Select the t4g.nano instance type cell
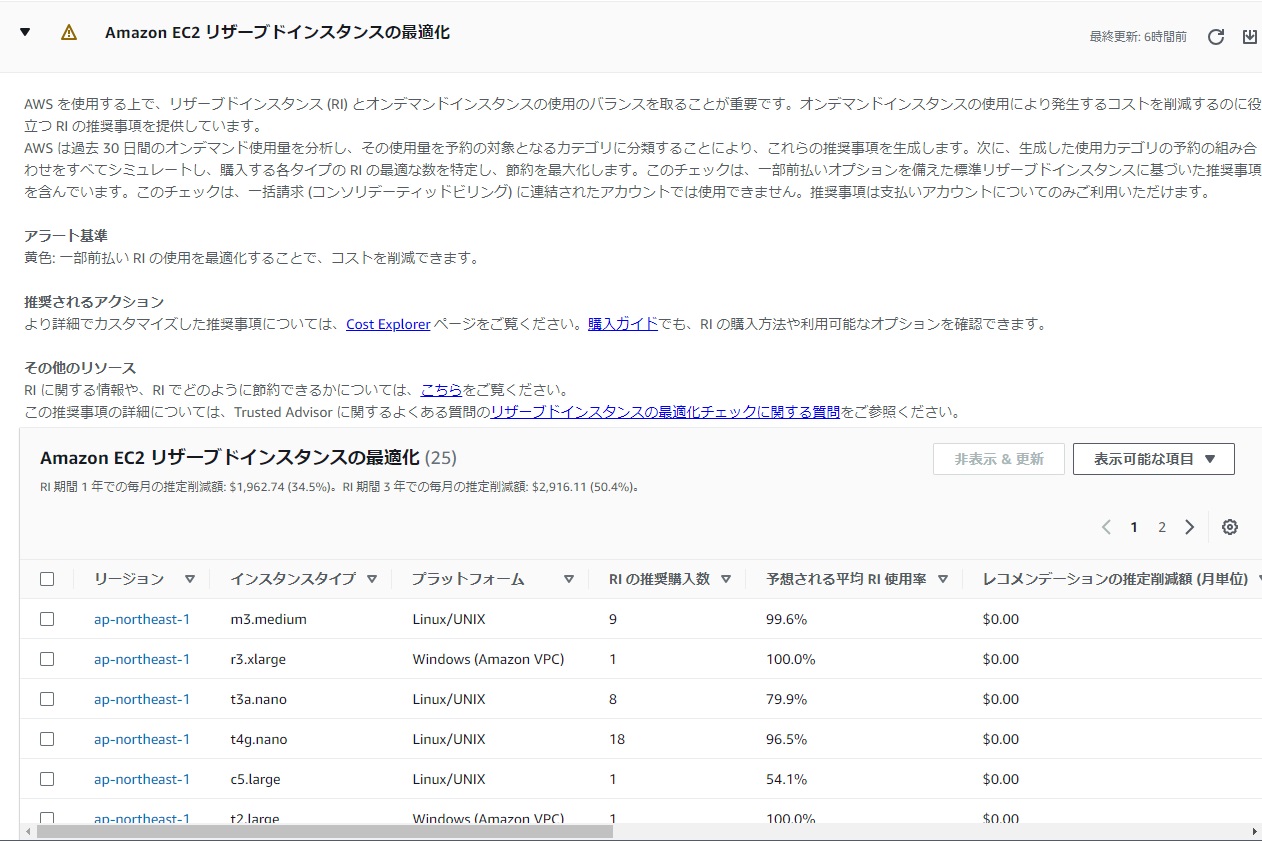This screenshot has width=1262, height=841. pyautogui.click(x=258, y=739)
